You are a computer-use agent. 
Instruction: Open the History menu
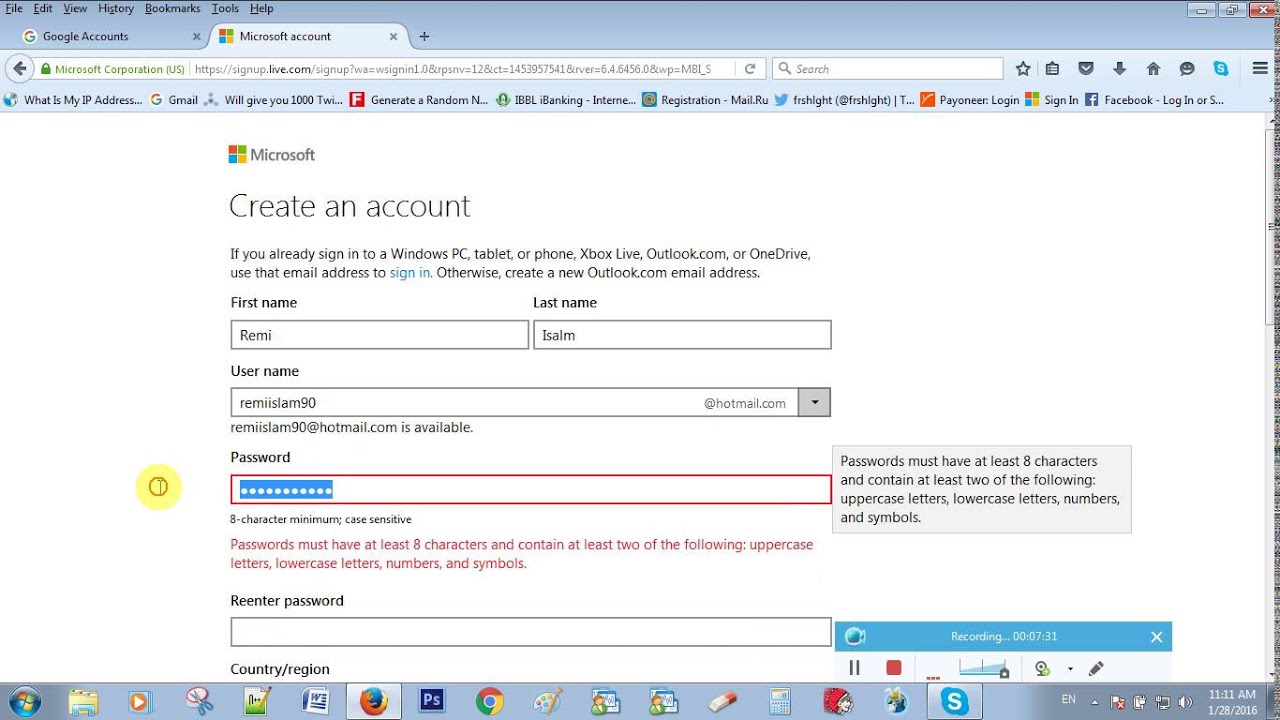pyautogui.click(x=116, y=8)
